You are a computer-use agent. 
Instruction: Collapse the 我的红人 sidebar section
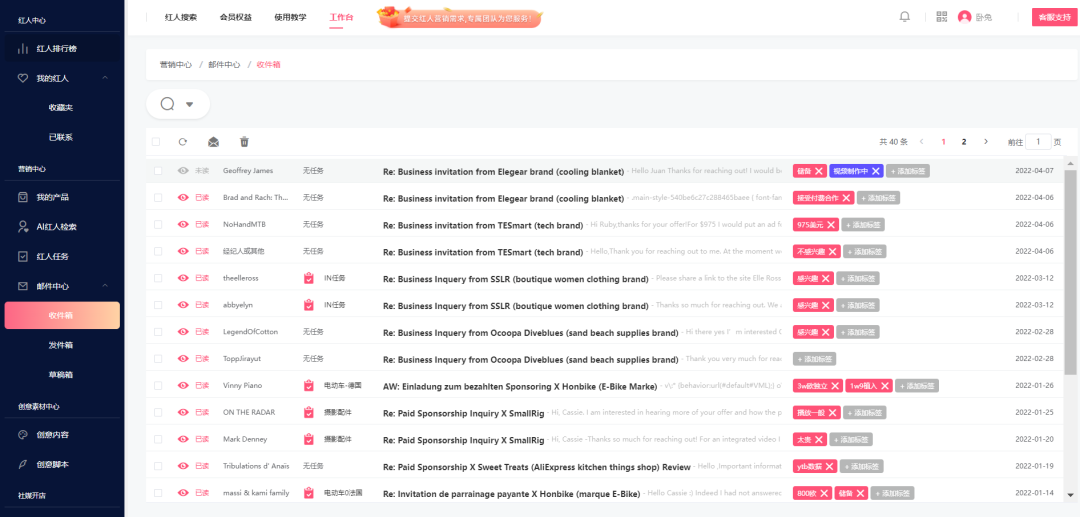(105, 78)
